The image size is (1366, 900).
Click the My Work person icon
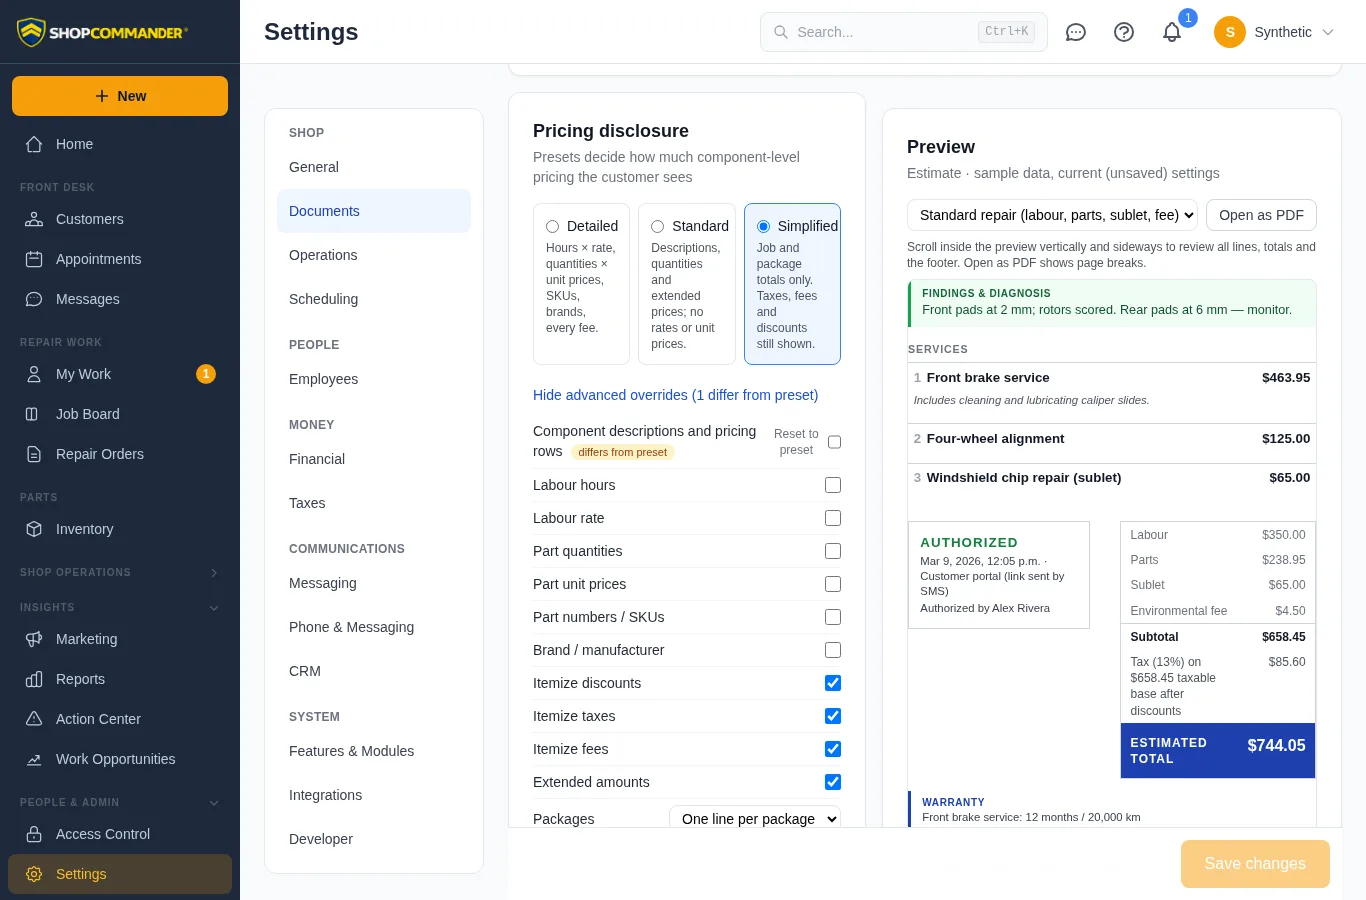pos(34,374)
